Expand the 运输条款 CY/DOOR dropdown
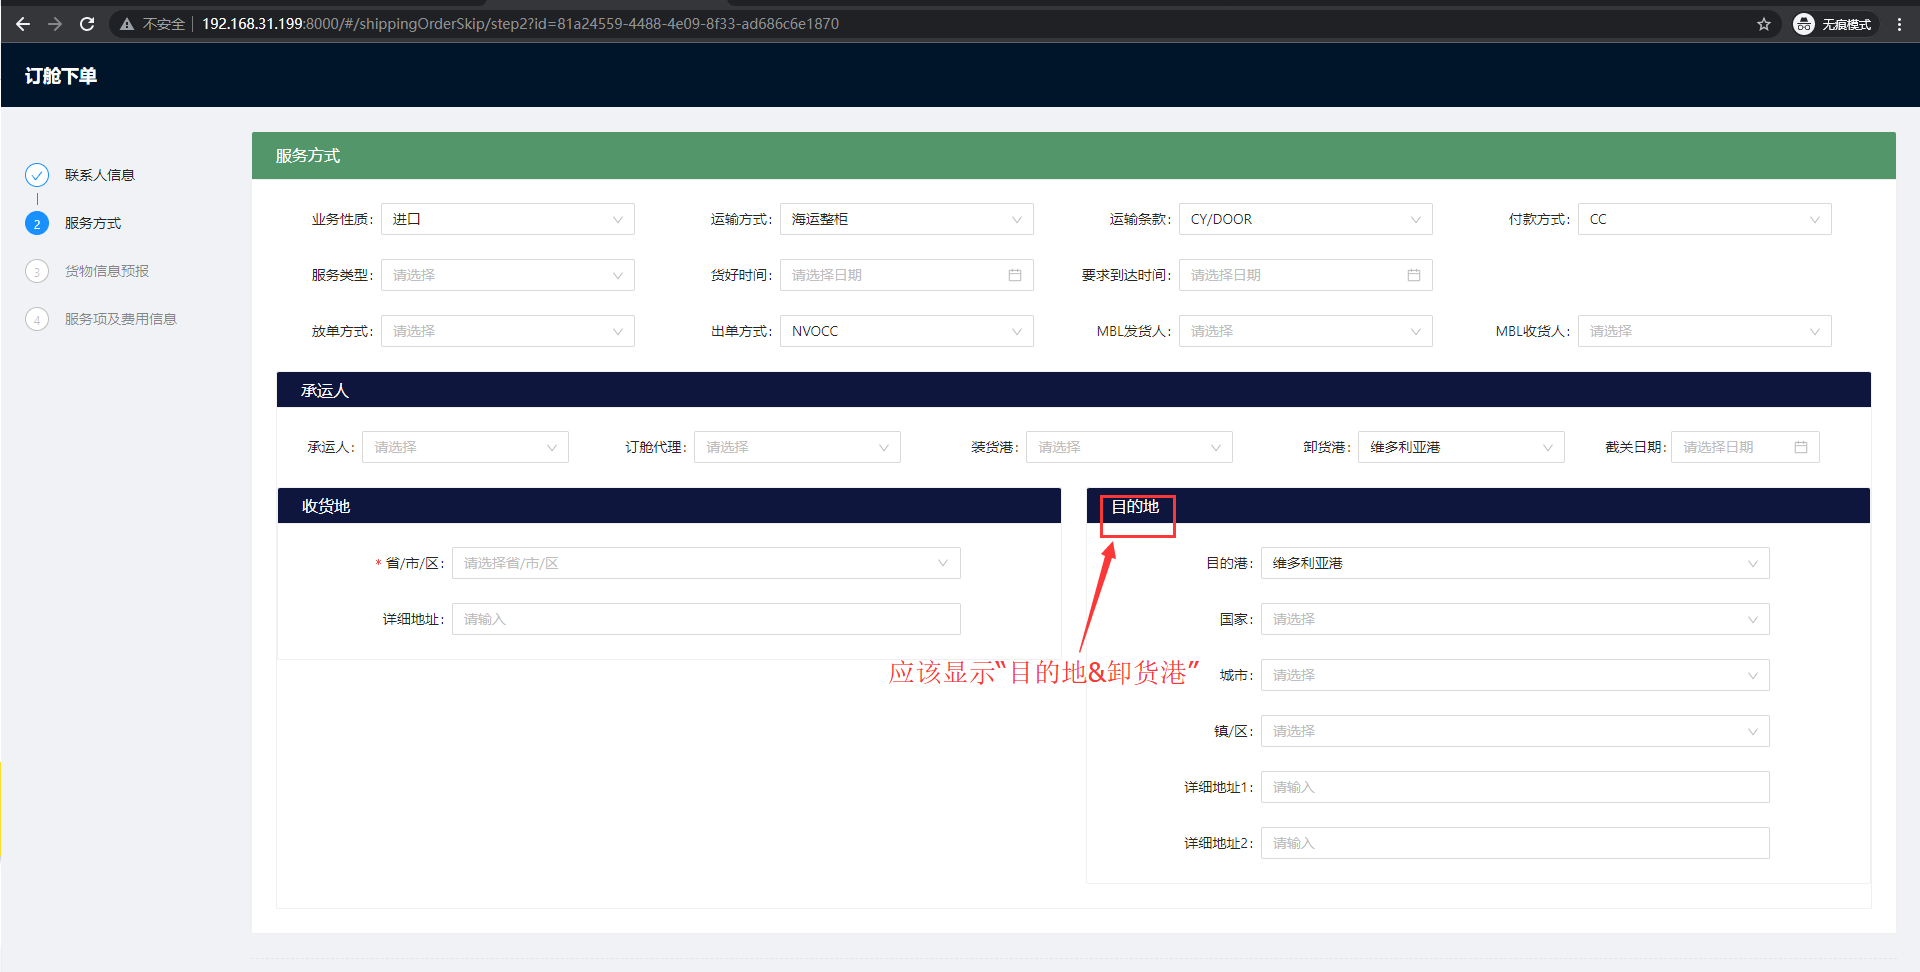This screenshot has height=972, width=1920. [x=1305, y=219]
